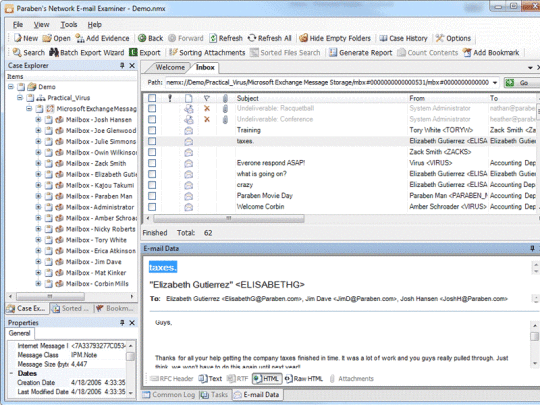Screen dimensions: 540x405
Task: Check the Undeliverable: Conference message checkbox
Action: pos(152,120)
